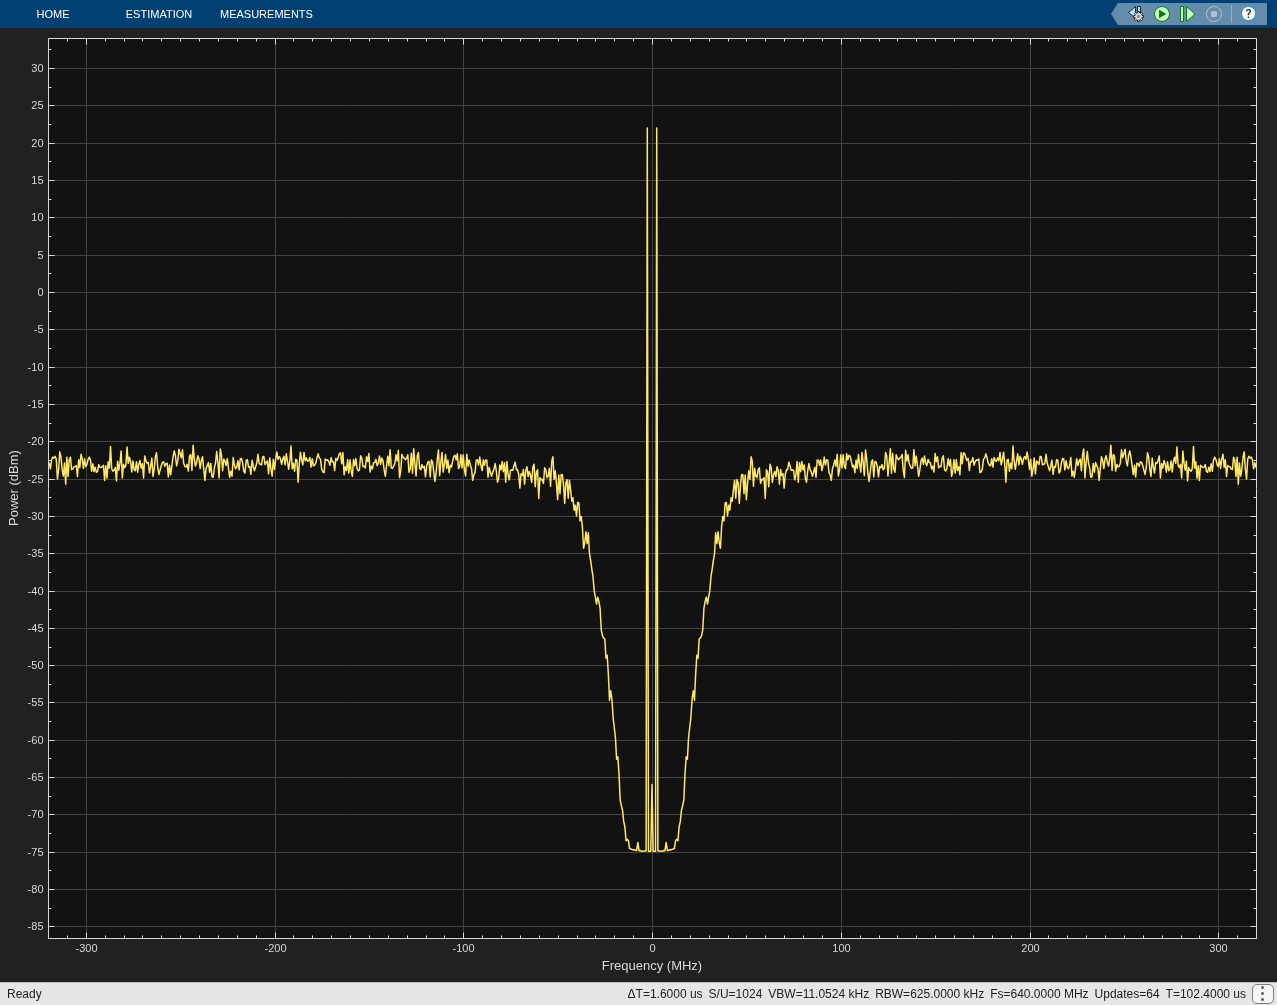Screen dimensions: 1277x1005
Task: Click the y-axis tick label -50
Action: coord(35,665)
